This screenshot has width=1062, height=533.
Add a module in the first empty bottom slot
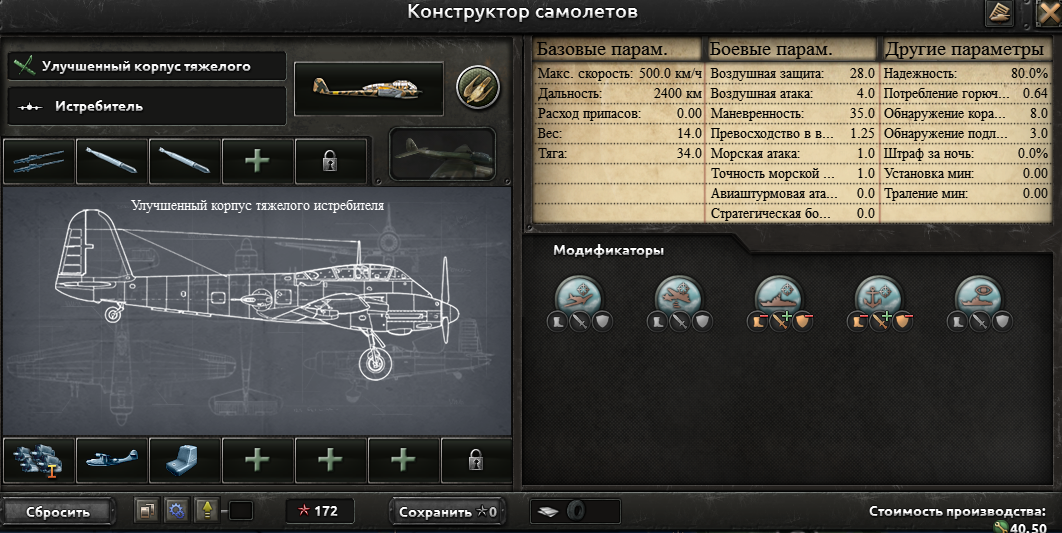257,461
